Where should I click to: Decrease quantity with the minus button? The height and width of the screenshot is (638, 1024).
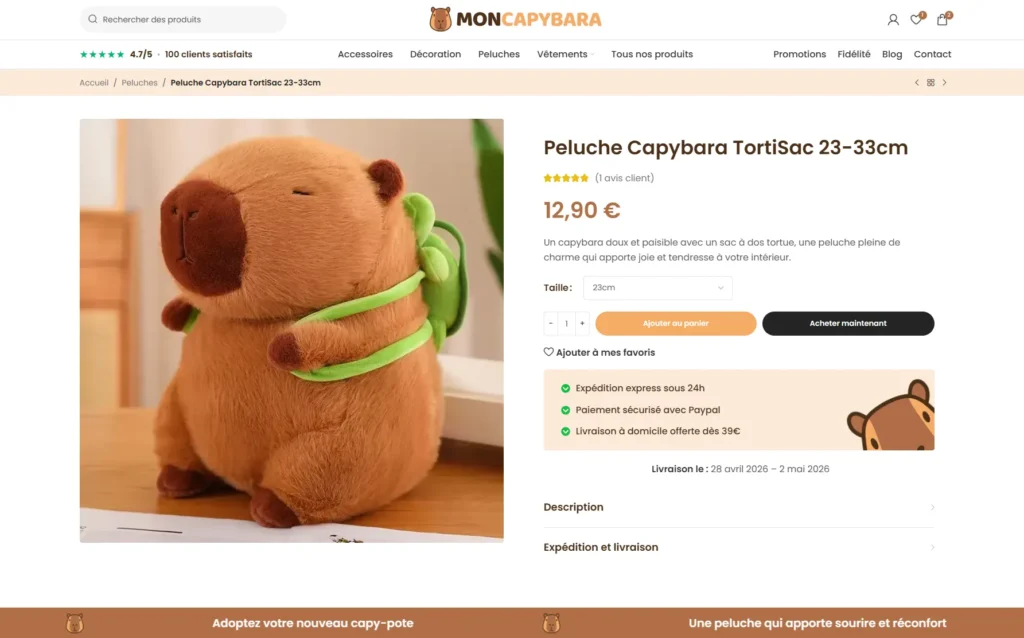(551, 323)
